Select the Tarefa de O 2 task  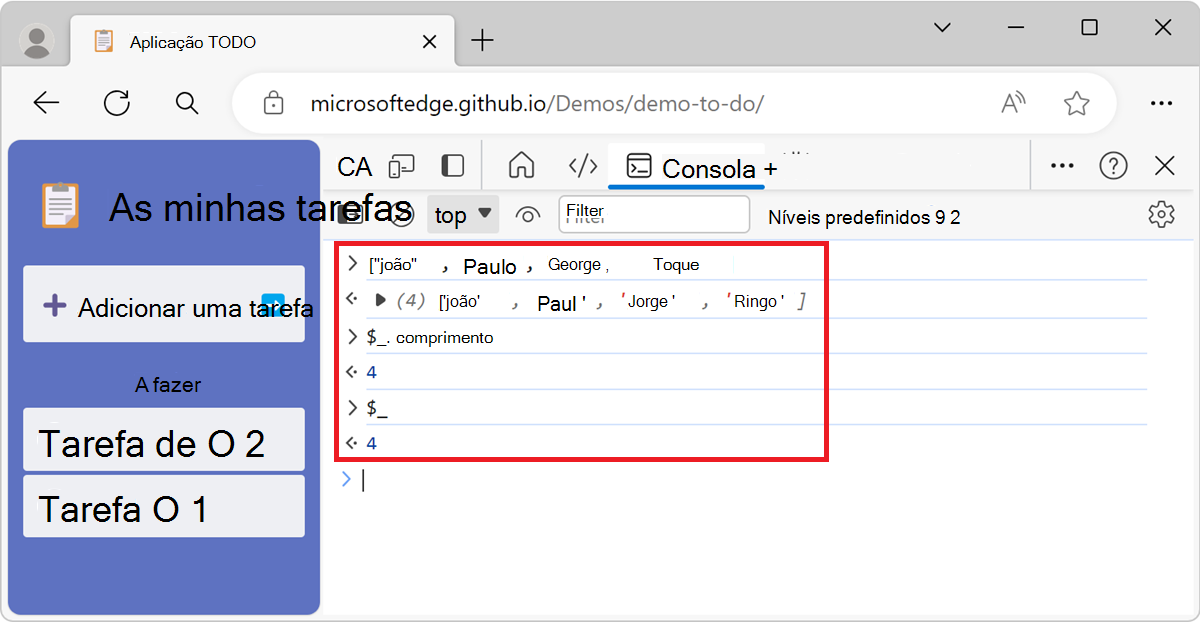point(163,439)
